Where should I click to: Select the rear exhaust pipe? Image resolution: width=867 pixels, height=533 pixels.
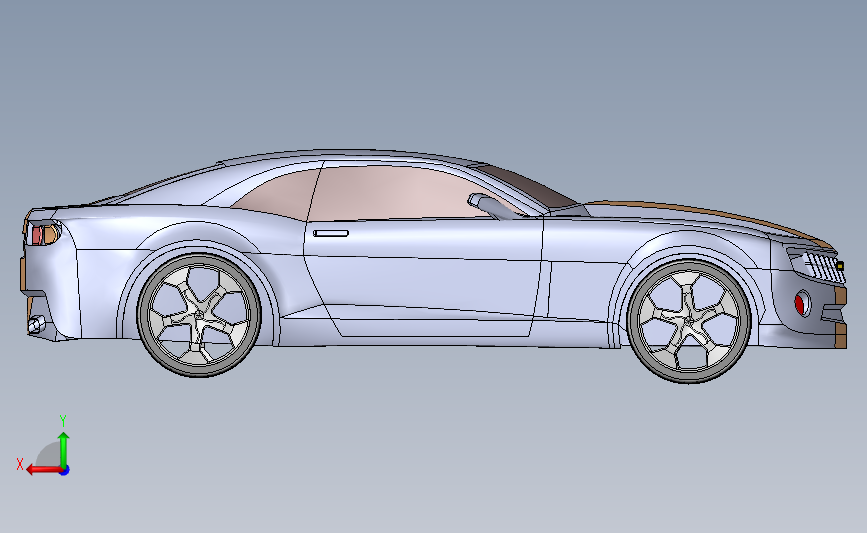tap(36, 324)
